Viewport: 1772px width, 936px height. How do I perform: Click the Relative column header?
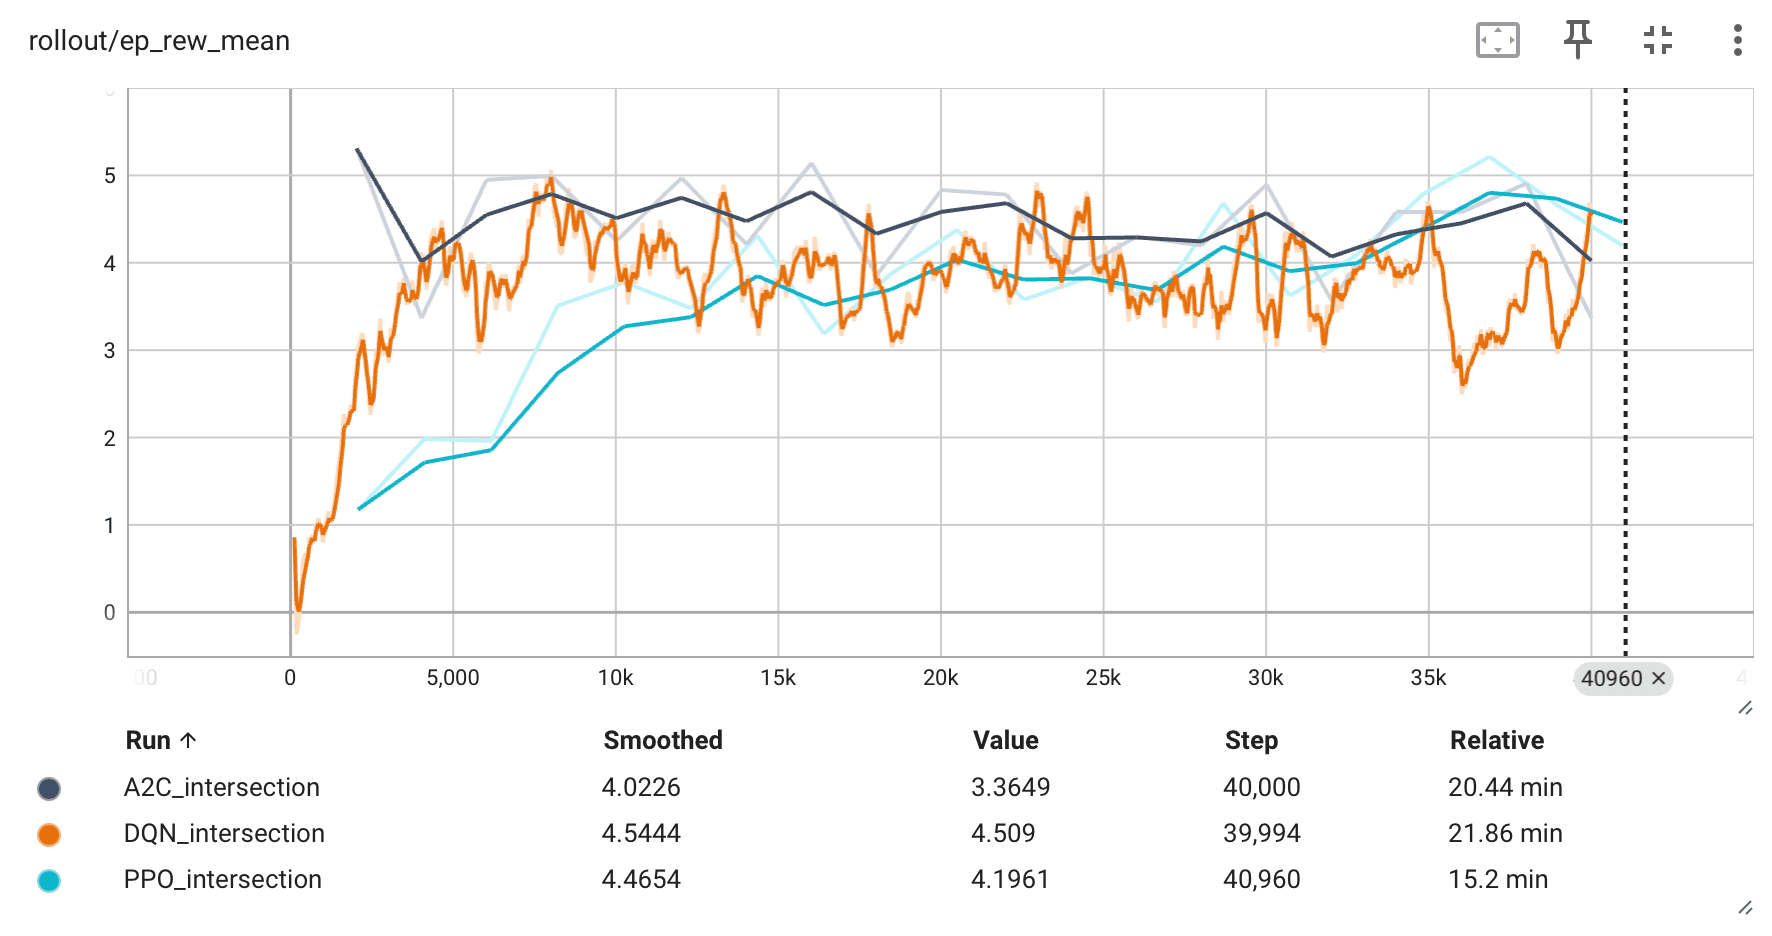1497,740
